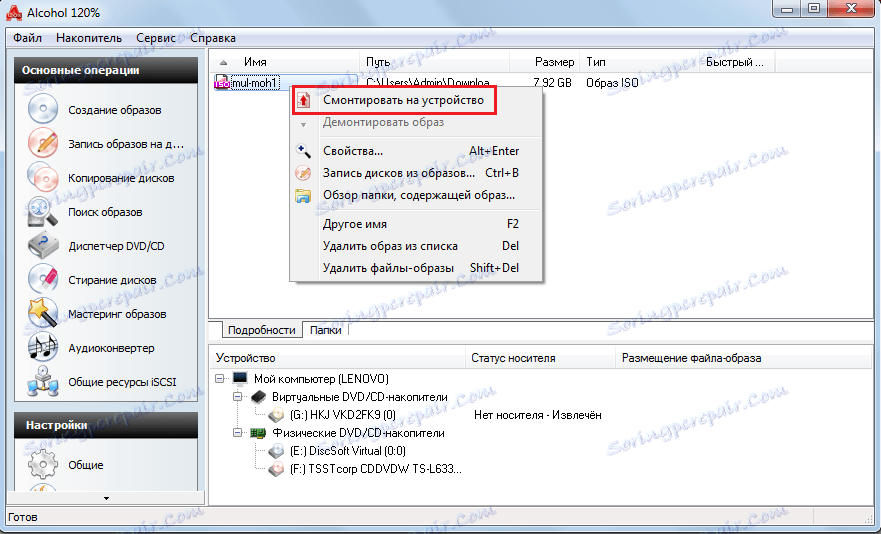Open Копирование дисков link
This screenshot has height=534, width=881.
pos(121,178)
